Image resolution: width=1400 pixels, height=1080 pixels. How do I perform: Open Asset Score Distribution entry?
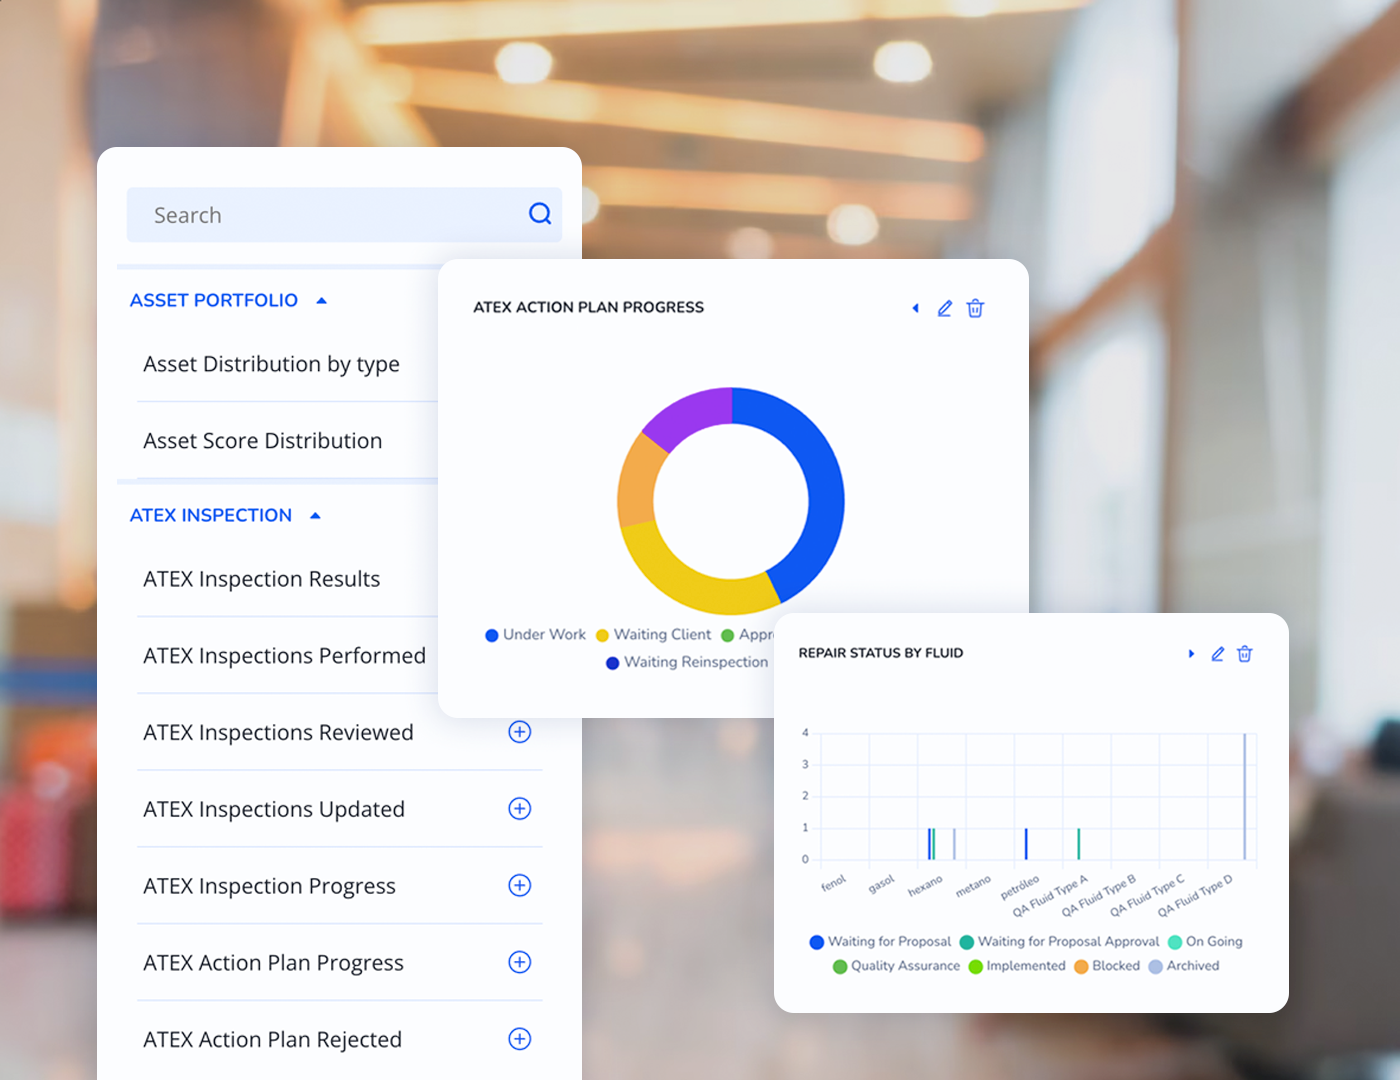(262, 441)
